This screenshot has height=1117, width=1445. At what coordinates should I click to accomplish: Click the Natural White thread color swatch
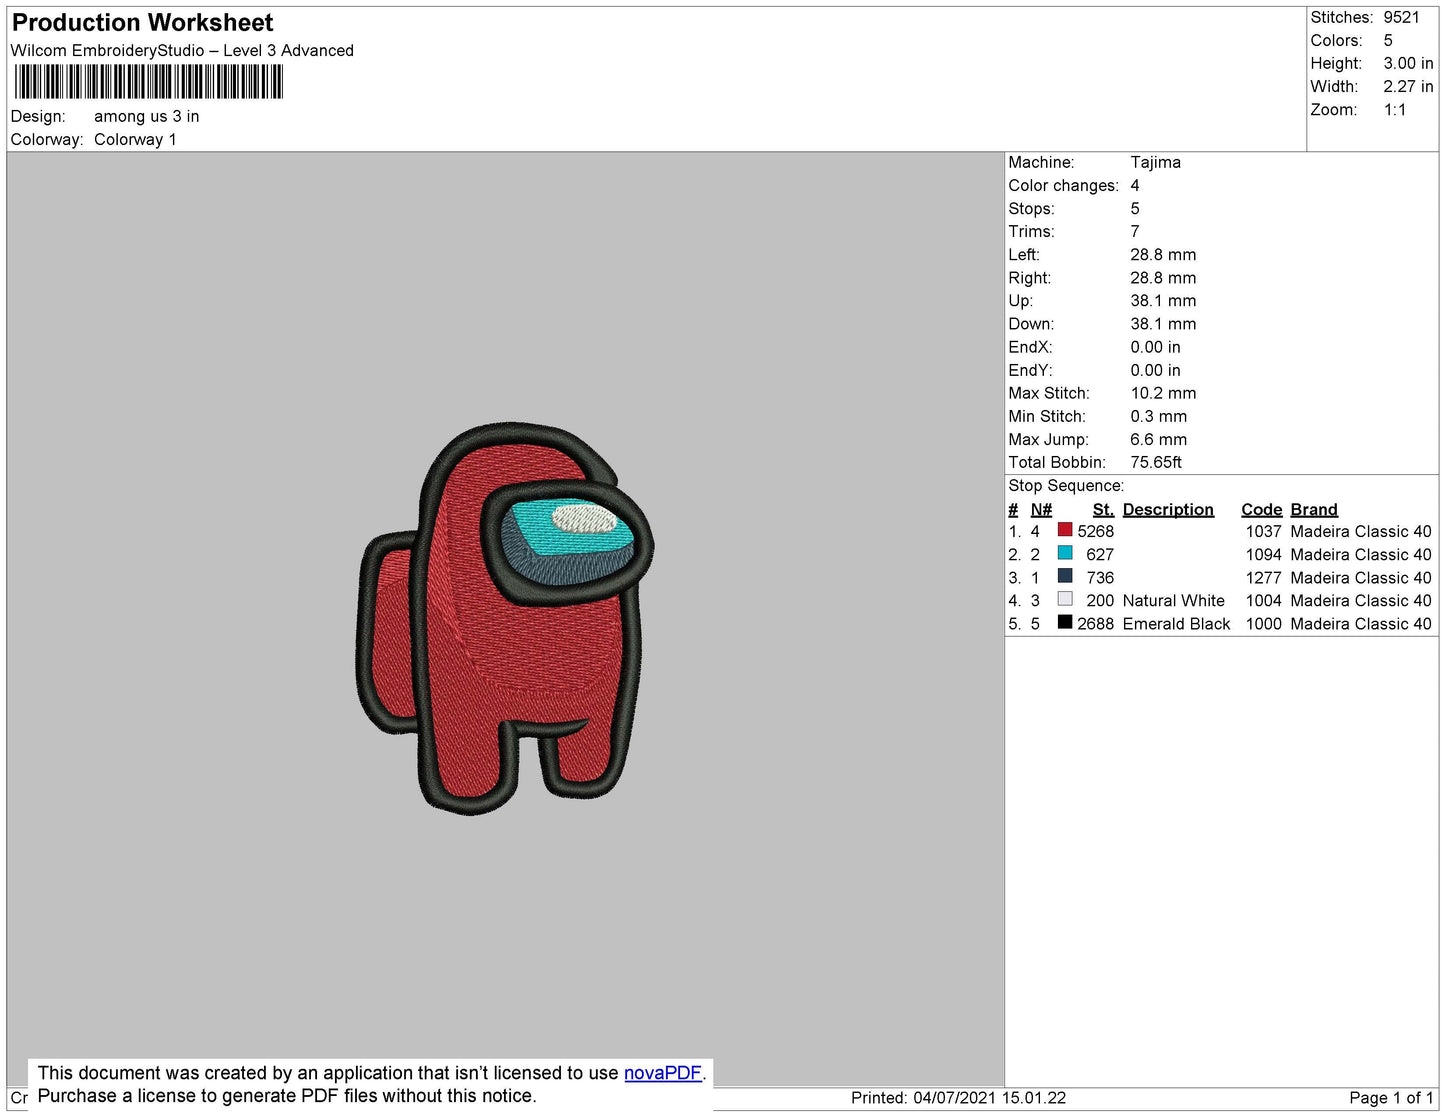1065,599
